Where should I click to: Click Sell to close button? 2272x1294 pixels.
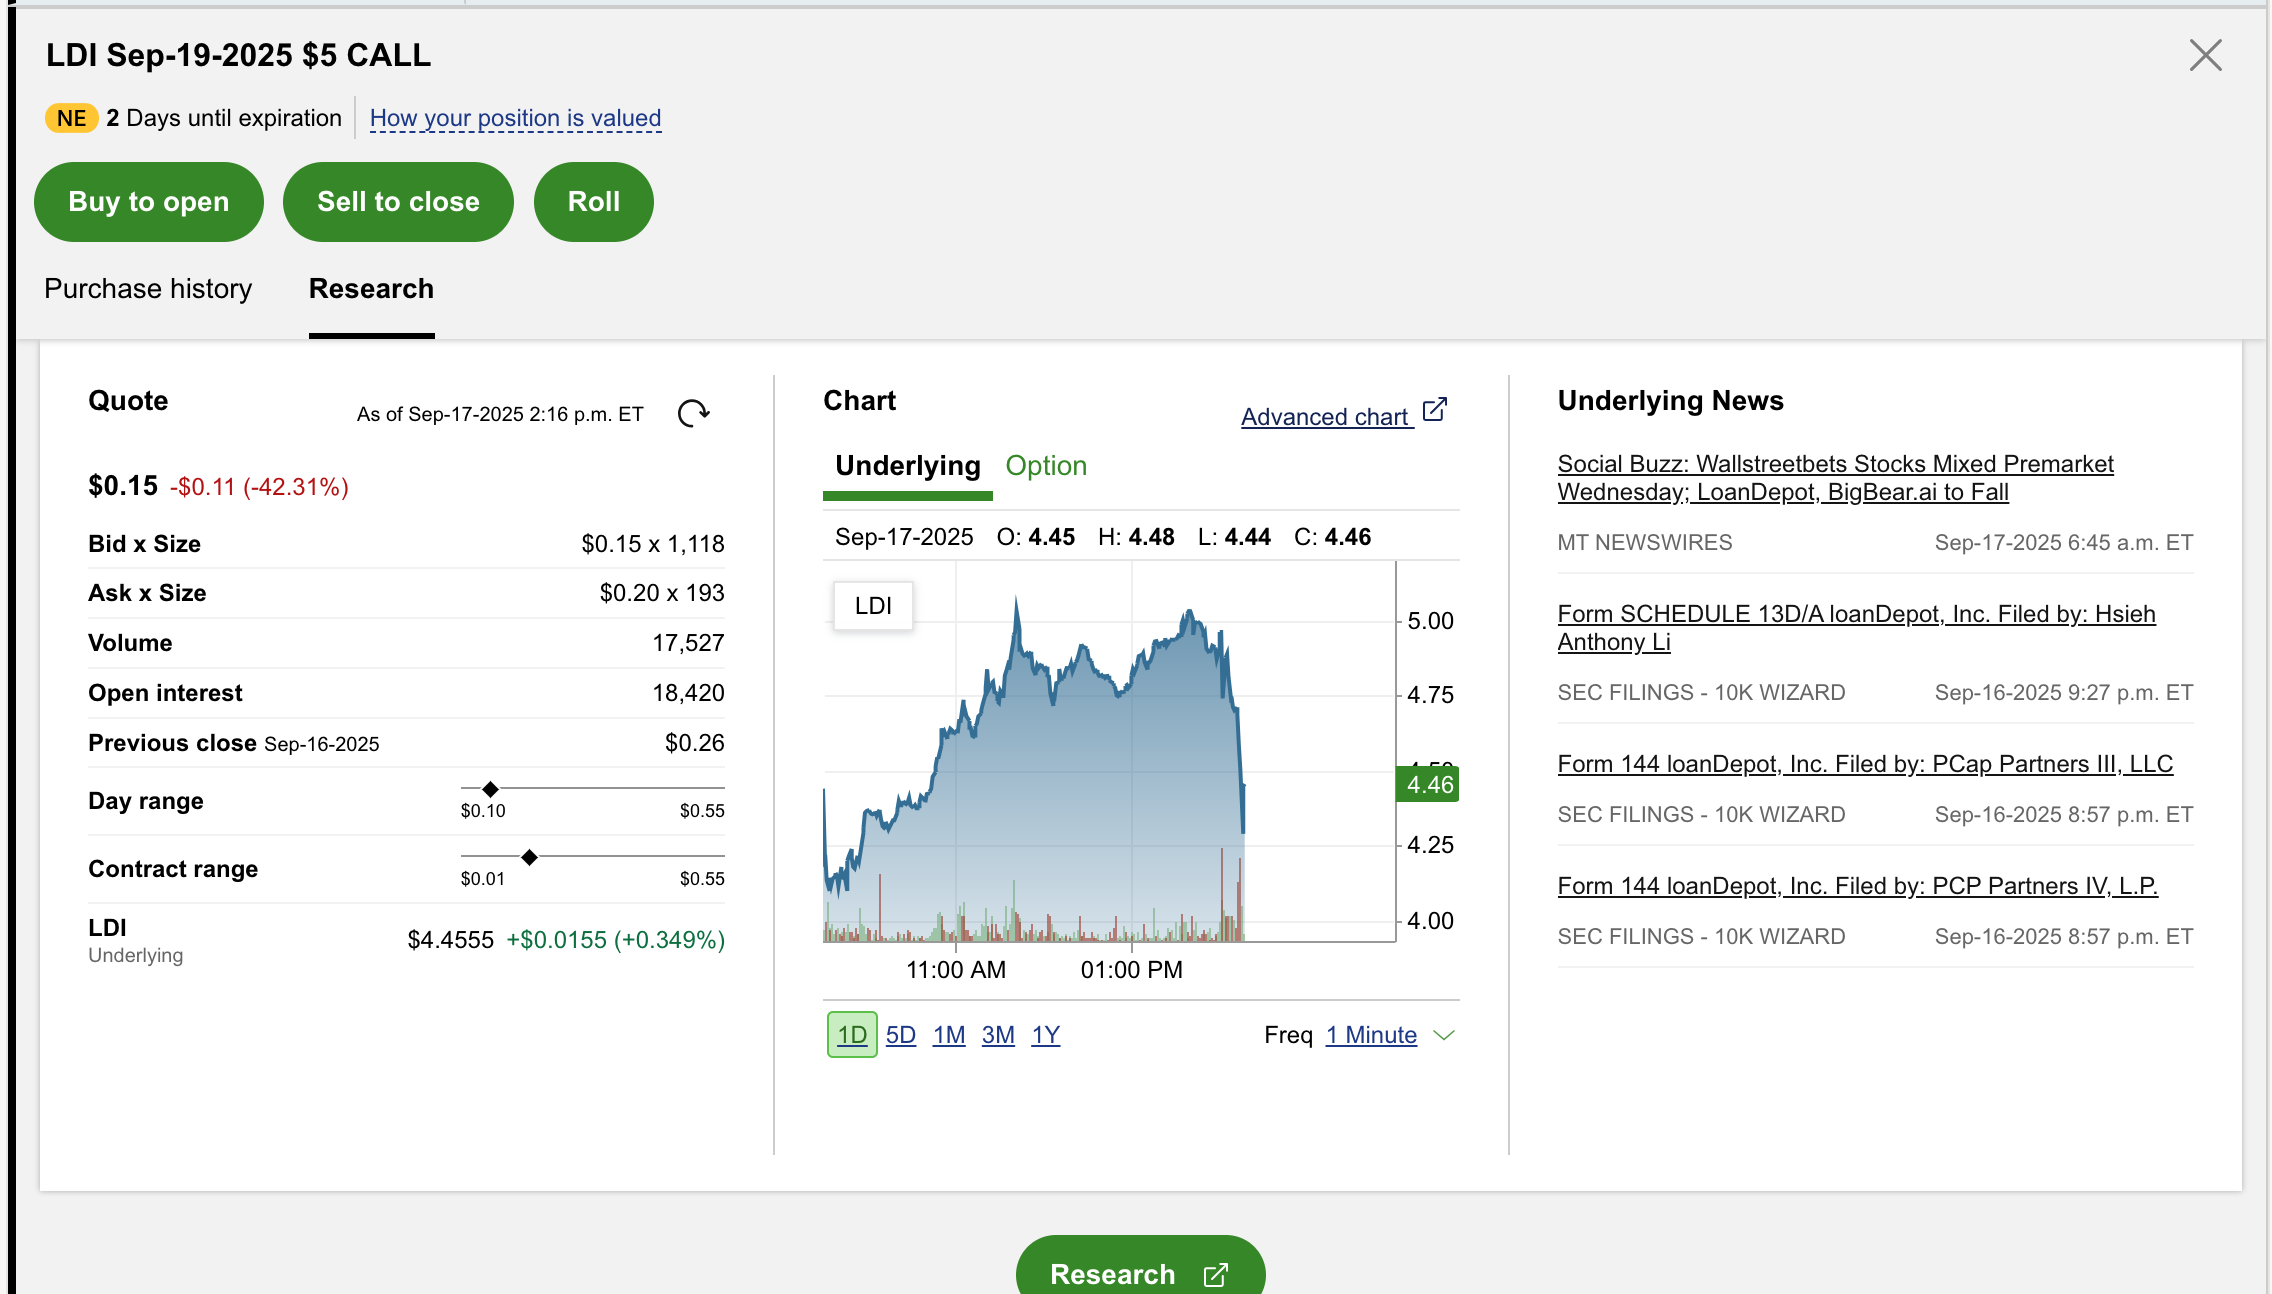(398, 202)
